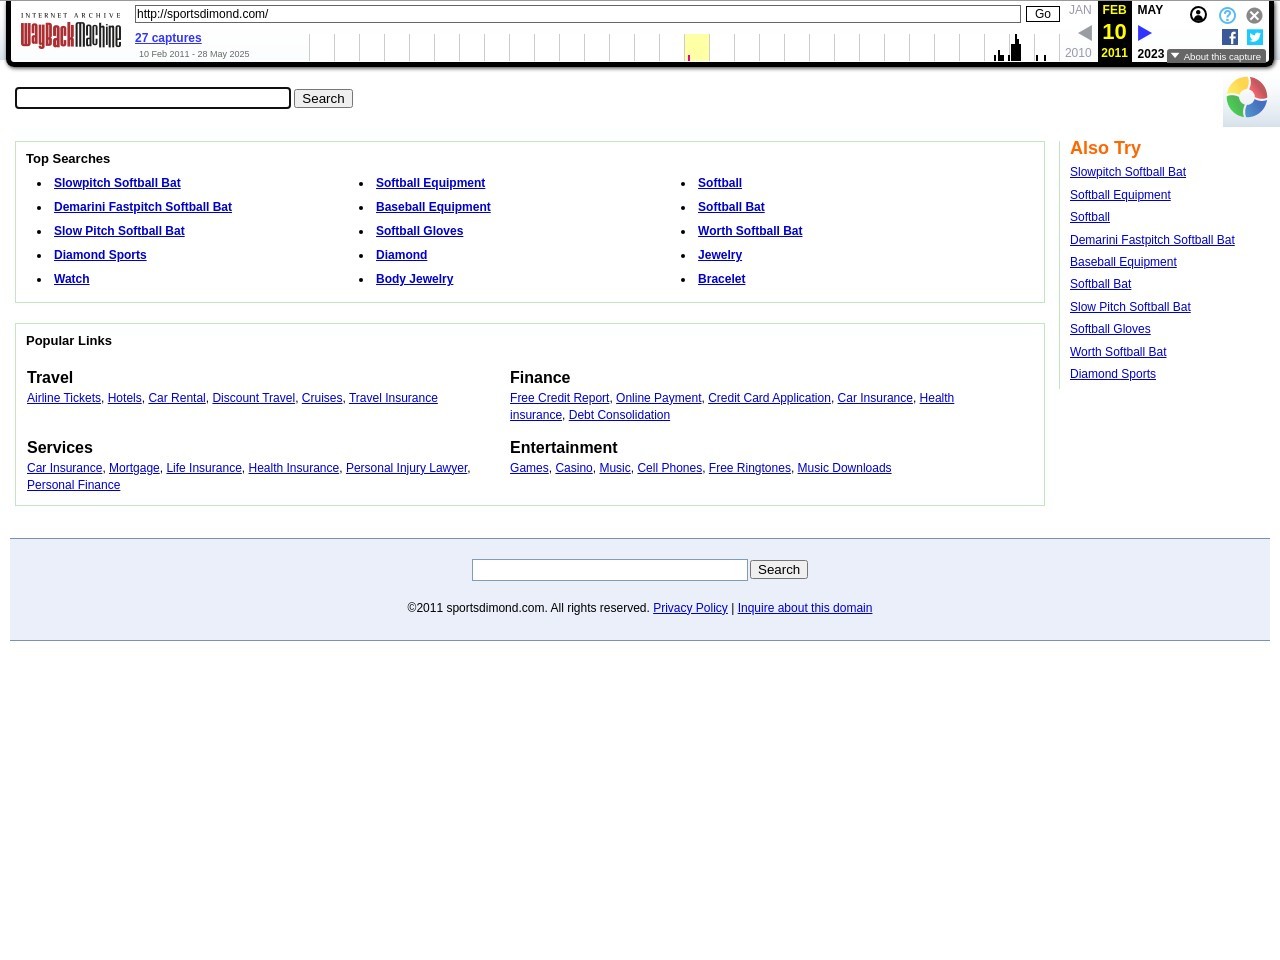The height and width of the screenshot is (960, 1280).
Task: Open the Diamond top search
Action: tap(401, 255)
